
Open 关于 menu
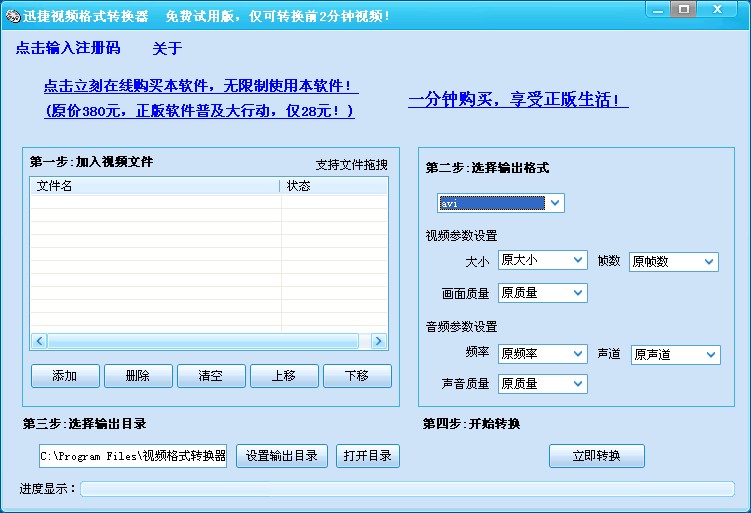tap(167, 48)
